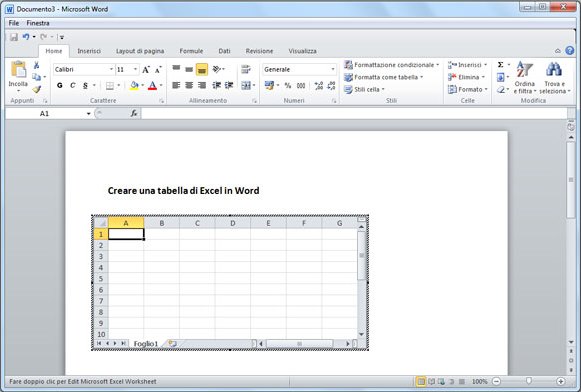Click the wrap text icon
Image resolution: width=581 pixels, height=392 pixels.
(245, 69)
